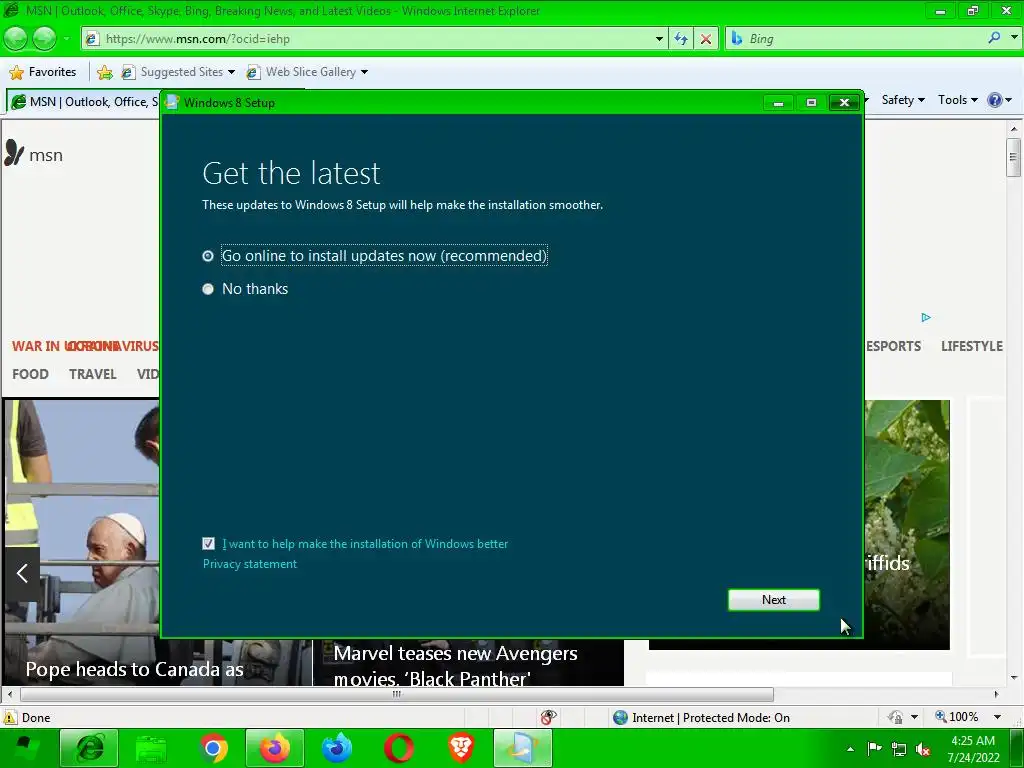Open the ESPORTS section on msn
The width and height of the screenshot is (1024, 768).
click(893, 346)
